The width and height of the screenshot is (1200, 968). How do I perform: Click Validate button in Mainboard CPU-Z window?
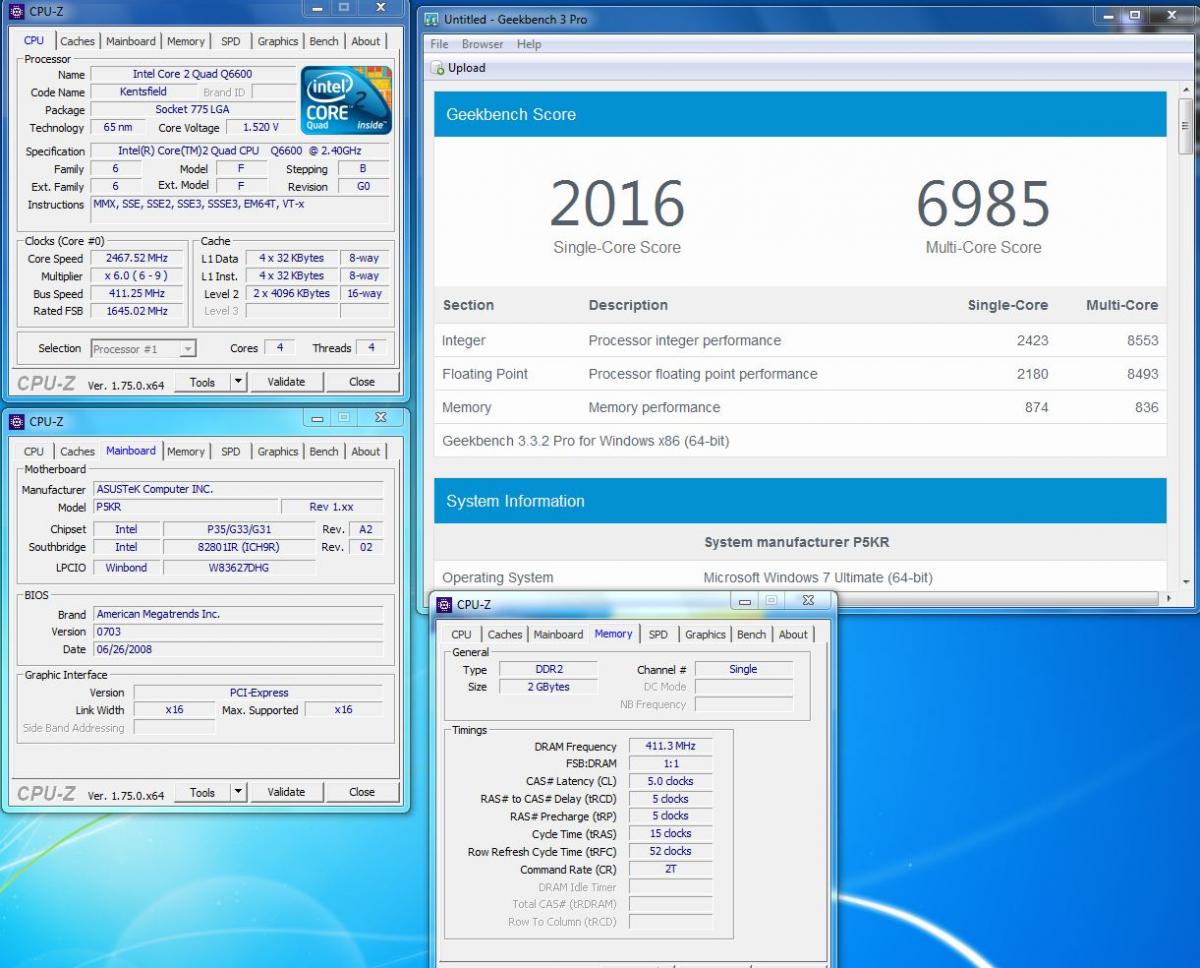pyautogui.click(x=286, y=791)
